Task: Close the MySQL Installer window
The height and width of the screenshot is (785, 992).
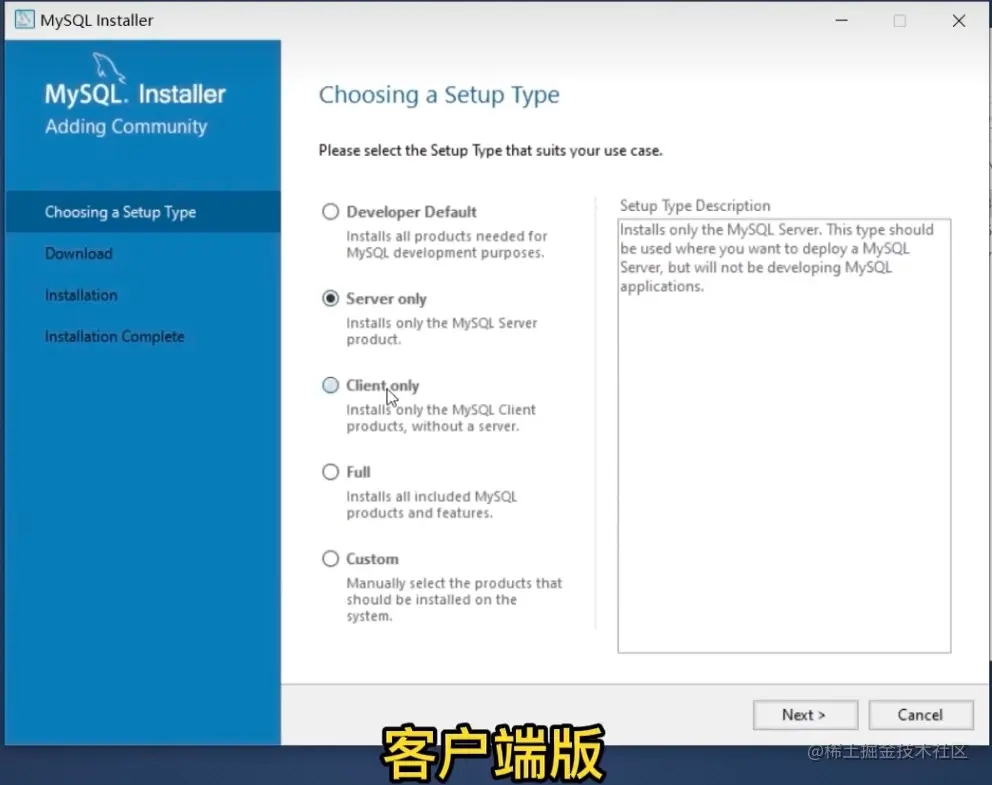Action: (958, 20)
